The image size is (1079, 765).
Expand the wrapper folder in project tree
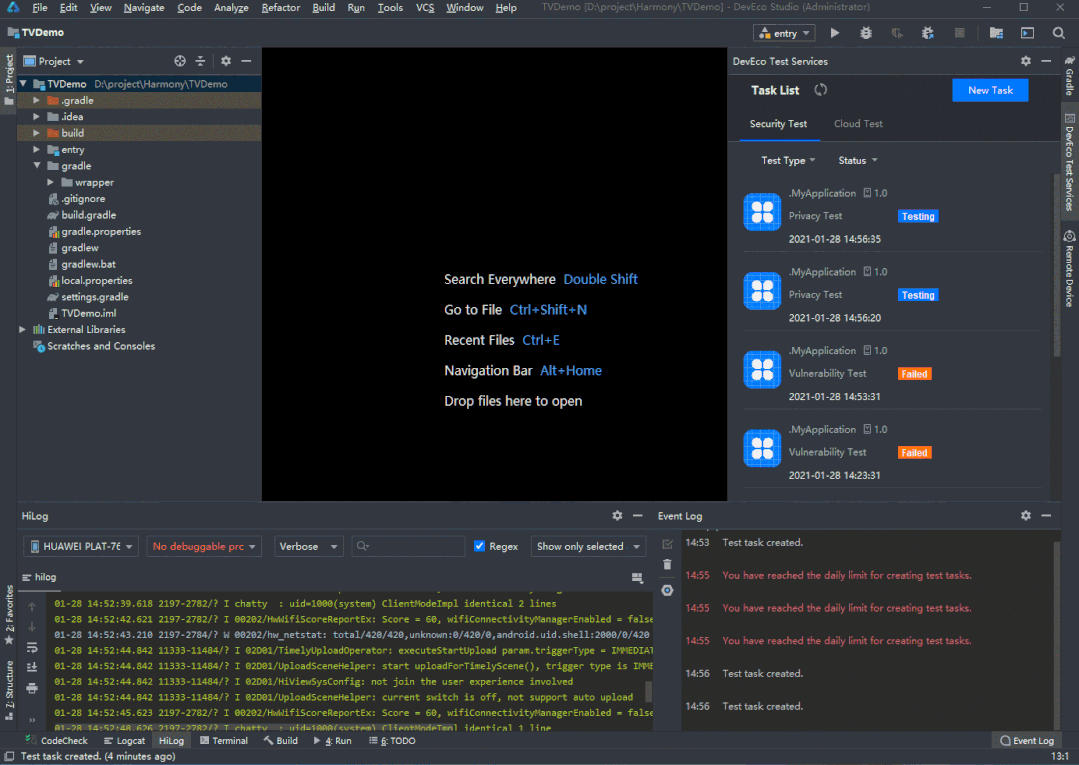coord(51,183)
